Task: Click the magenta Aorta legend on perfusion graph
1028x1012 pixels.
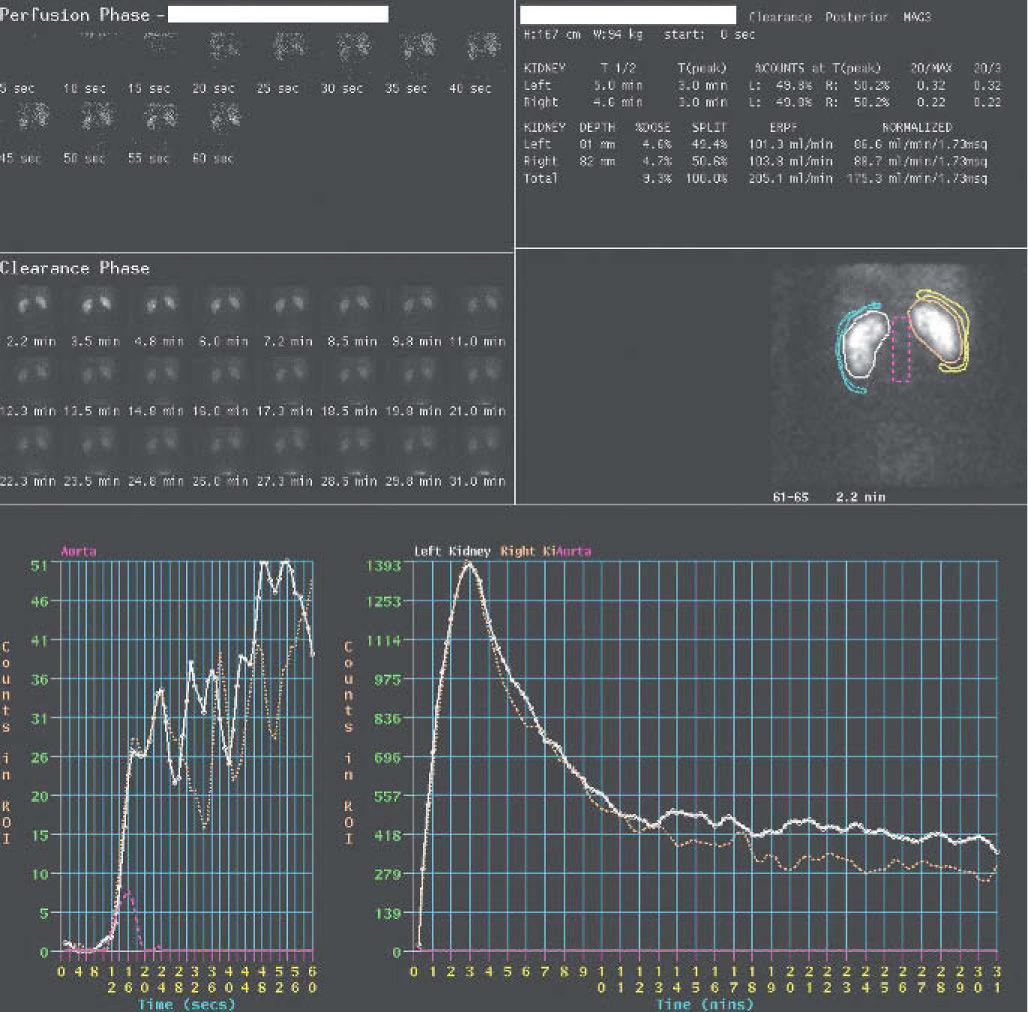Action: (x=79, y=551)
